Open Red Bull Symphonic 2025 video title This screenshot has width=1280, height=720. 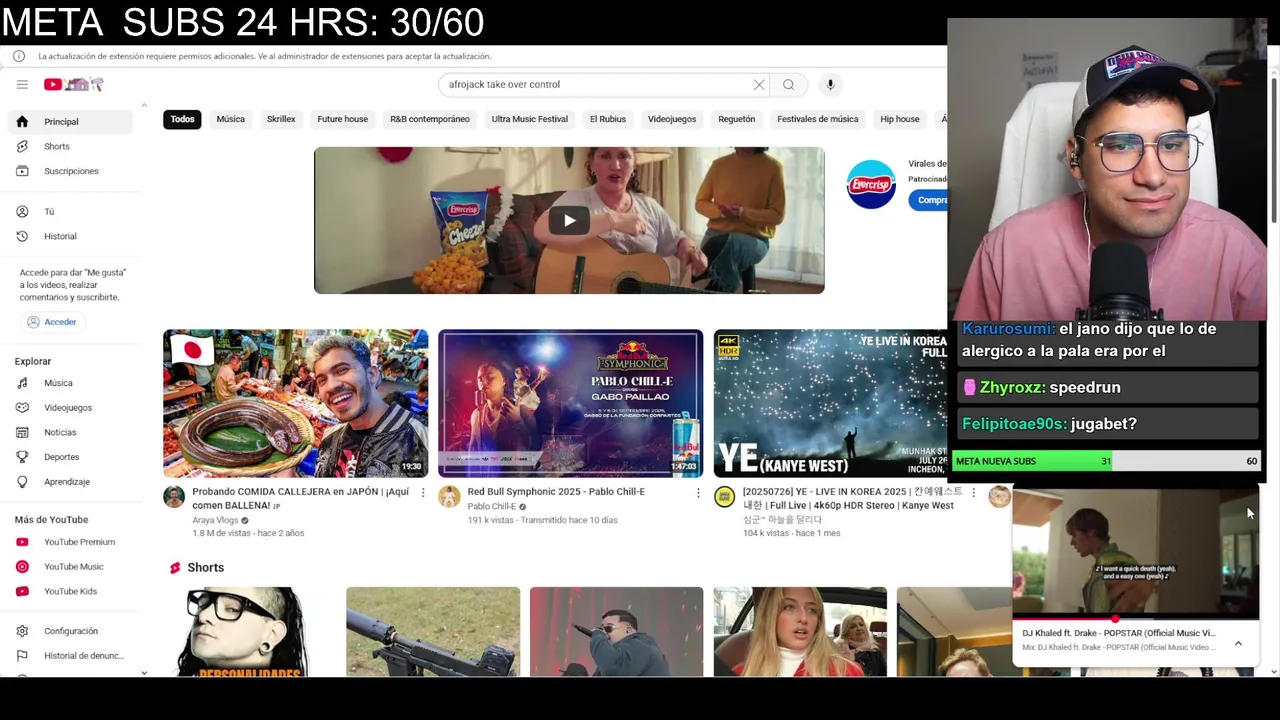point(556,492)
